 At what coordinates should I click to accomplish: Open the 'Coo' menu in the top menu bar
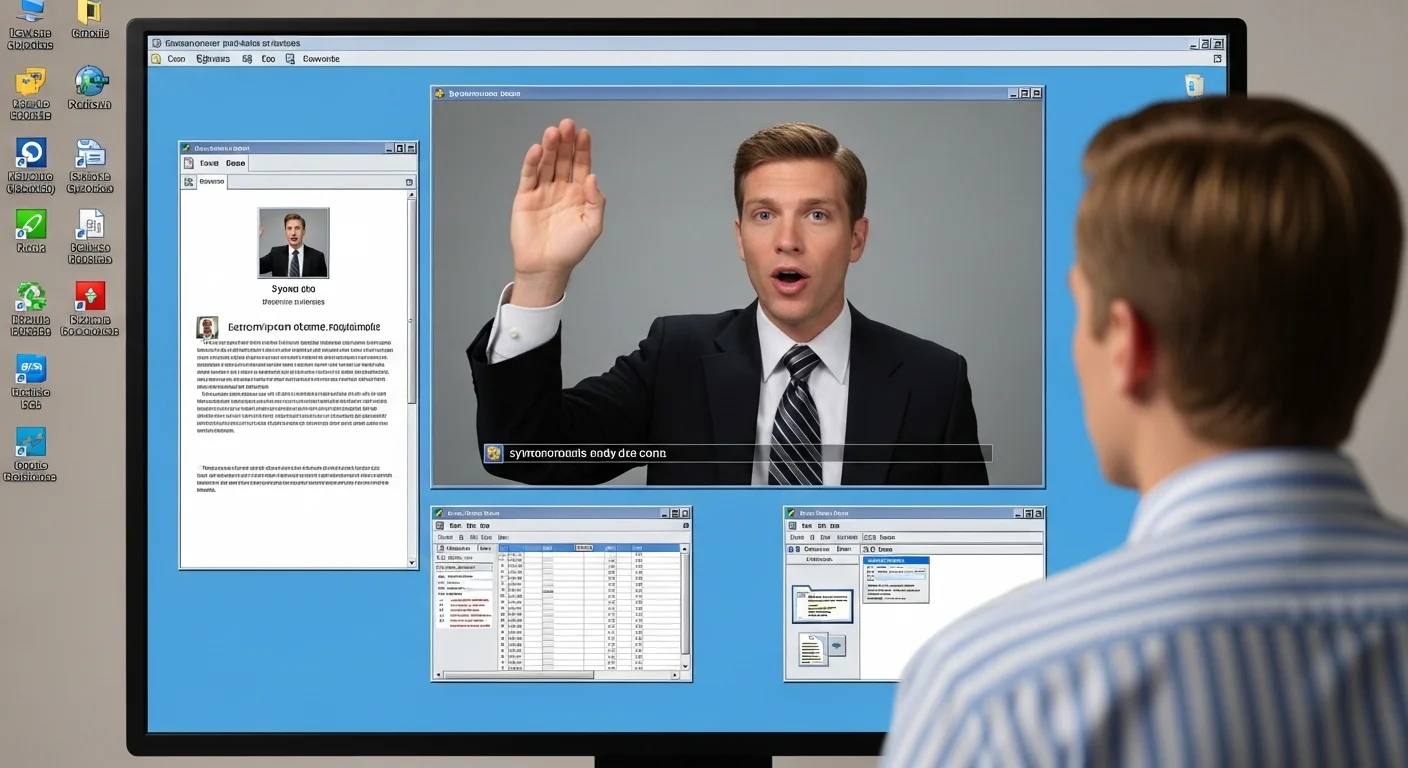pyautogui.click(x=176, y=59)
